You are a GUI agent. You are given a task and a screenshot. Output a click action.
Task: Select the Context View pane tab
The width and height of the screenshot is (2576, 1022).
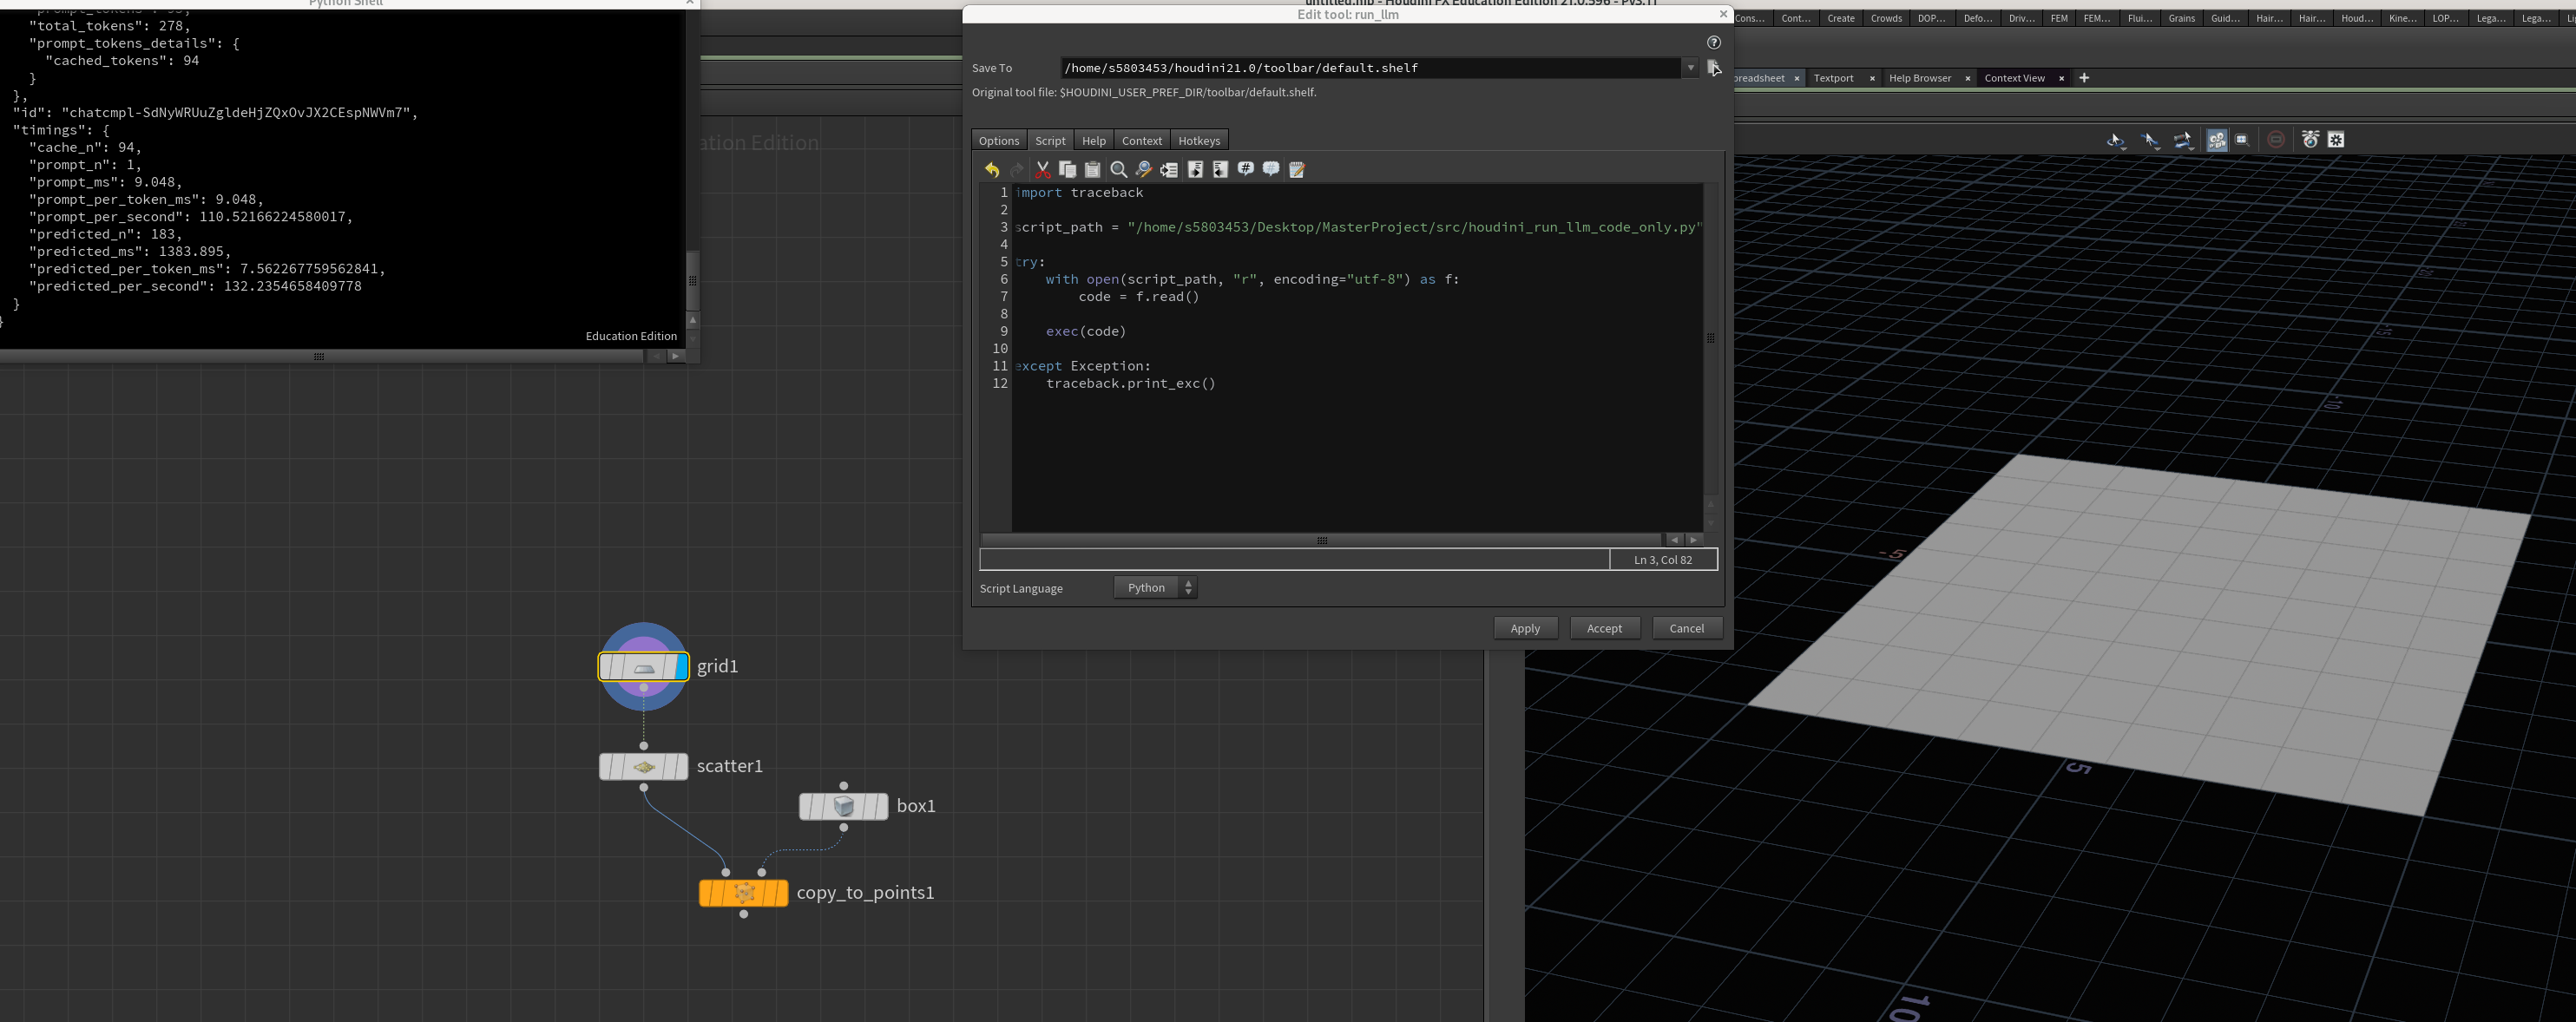click(x=2015, y=78)
